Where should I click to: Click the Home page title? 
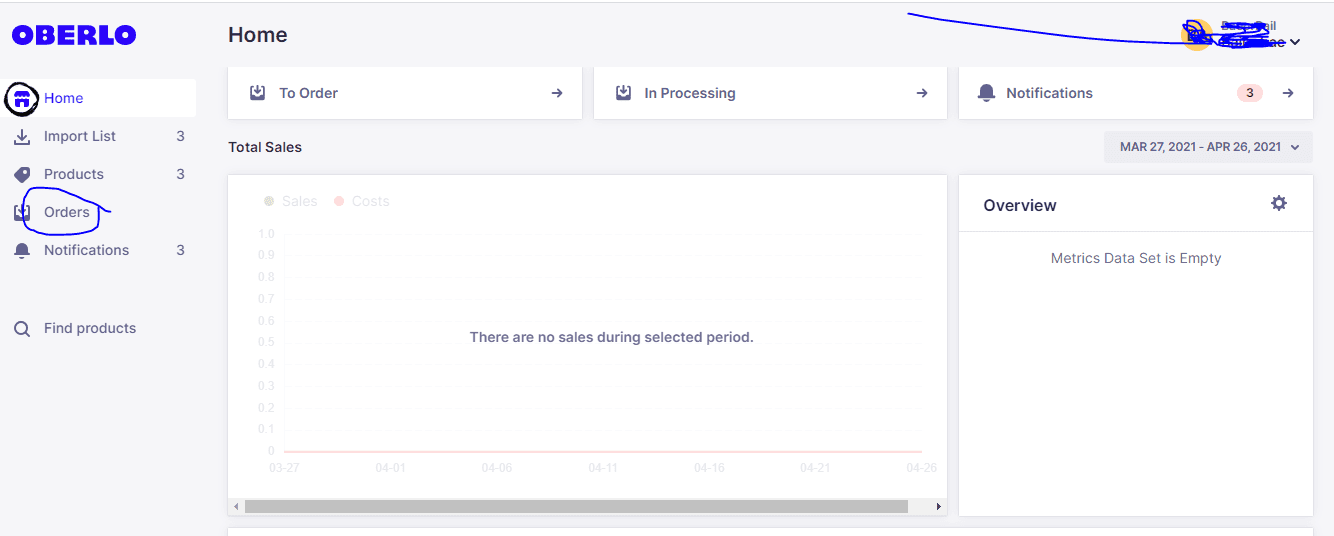[258, 35]
